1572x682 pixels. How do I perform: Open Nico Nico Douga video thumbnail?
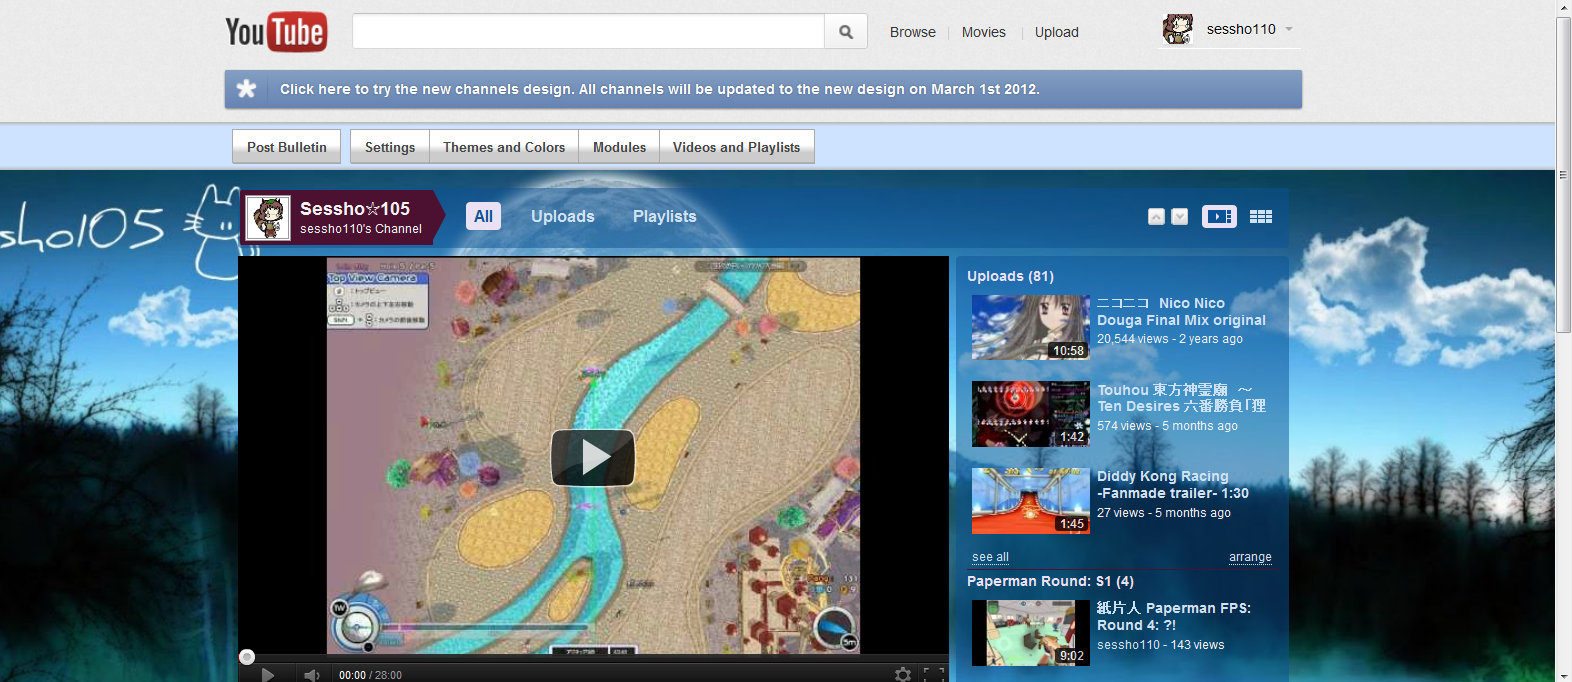click(1031, 327)
